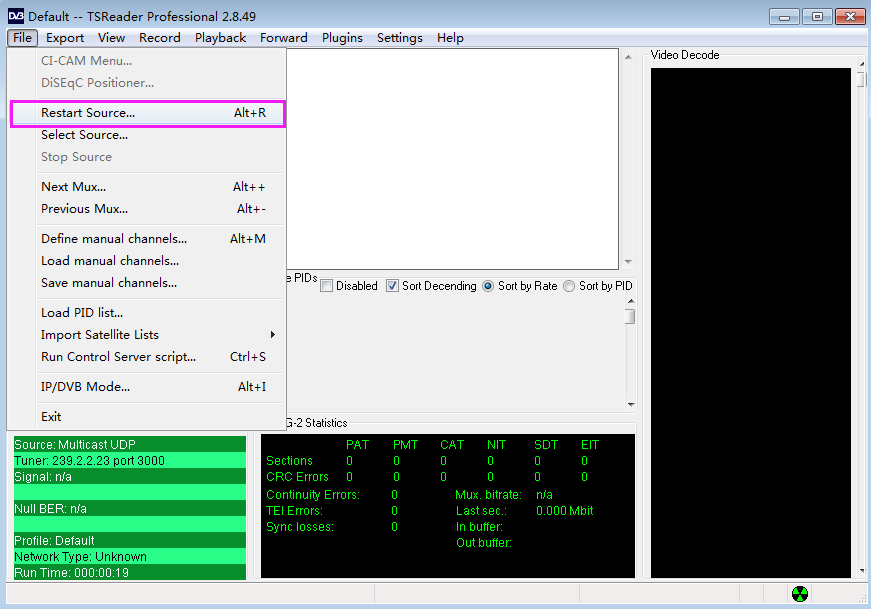Click the top panel scroll up arrow
Screen dimensions: 871x609
pos(628,56)
